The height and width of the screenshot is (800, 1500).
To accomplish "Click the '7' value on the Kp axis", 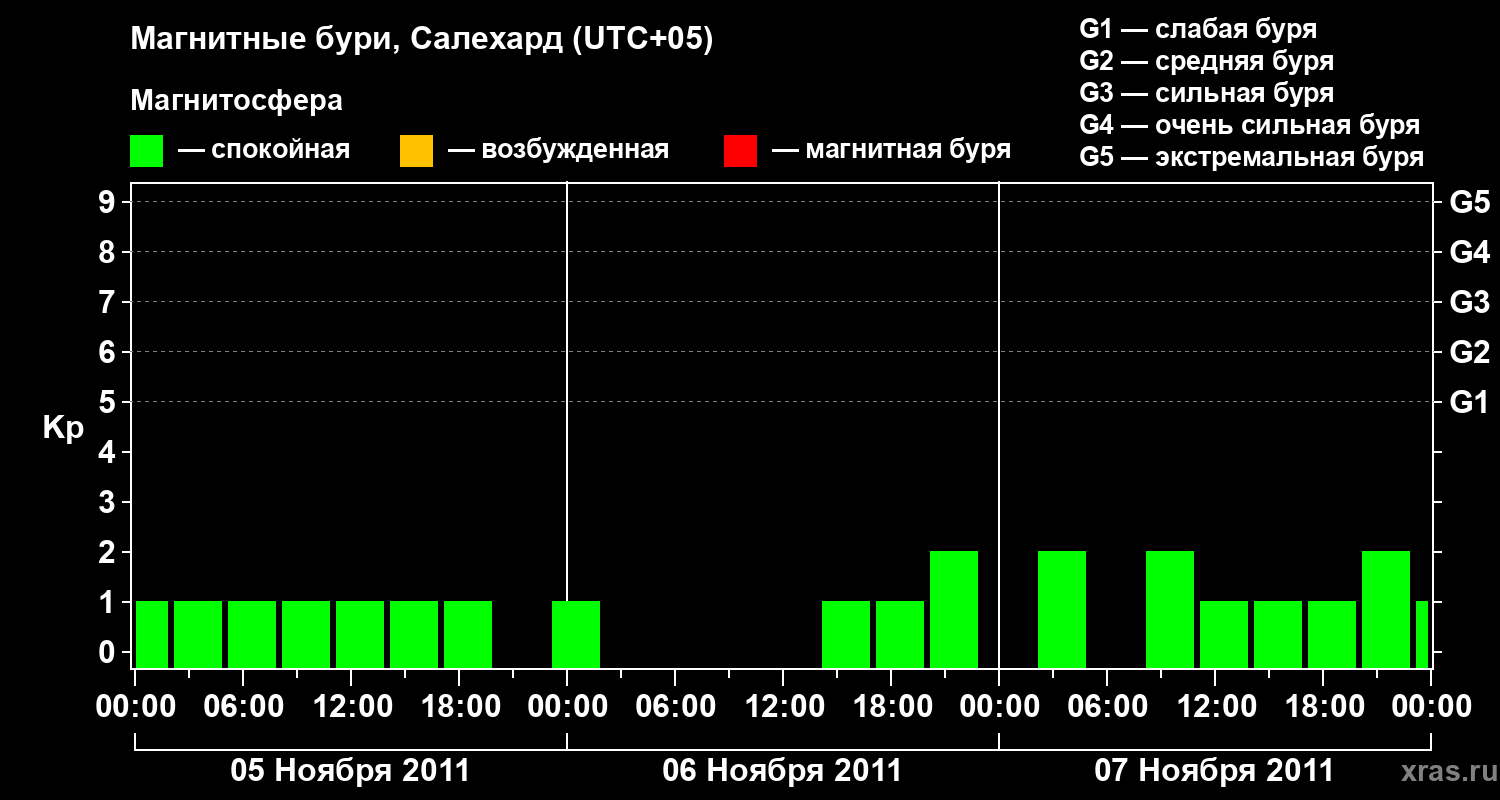I will pyautogui.click(x=109, y=302).
